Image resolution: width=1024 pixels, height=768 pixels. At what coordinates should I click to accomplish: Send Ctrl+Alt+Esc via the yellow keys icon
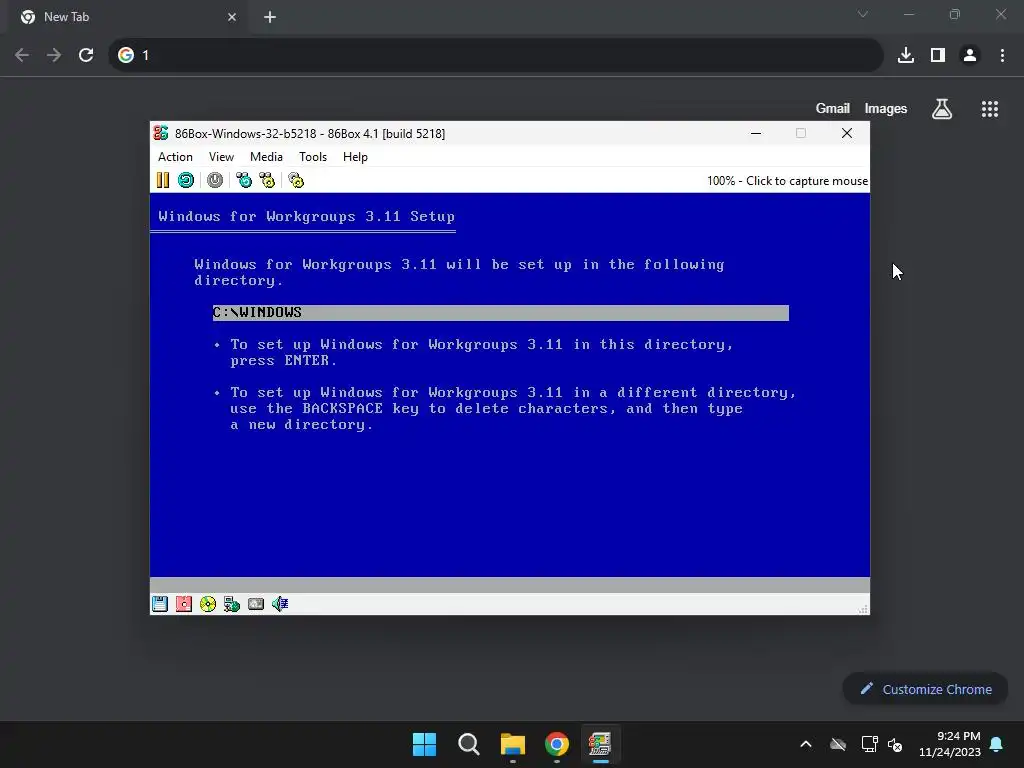pyautogui.click(x=267, y=180)
